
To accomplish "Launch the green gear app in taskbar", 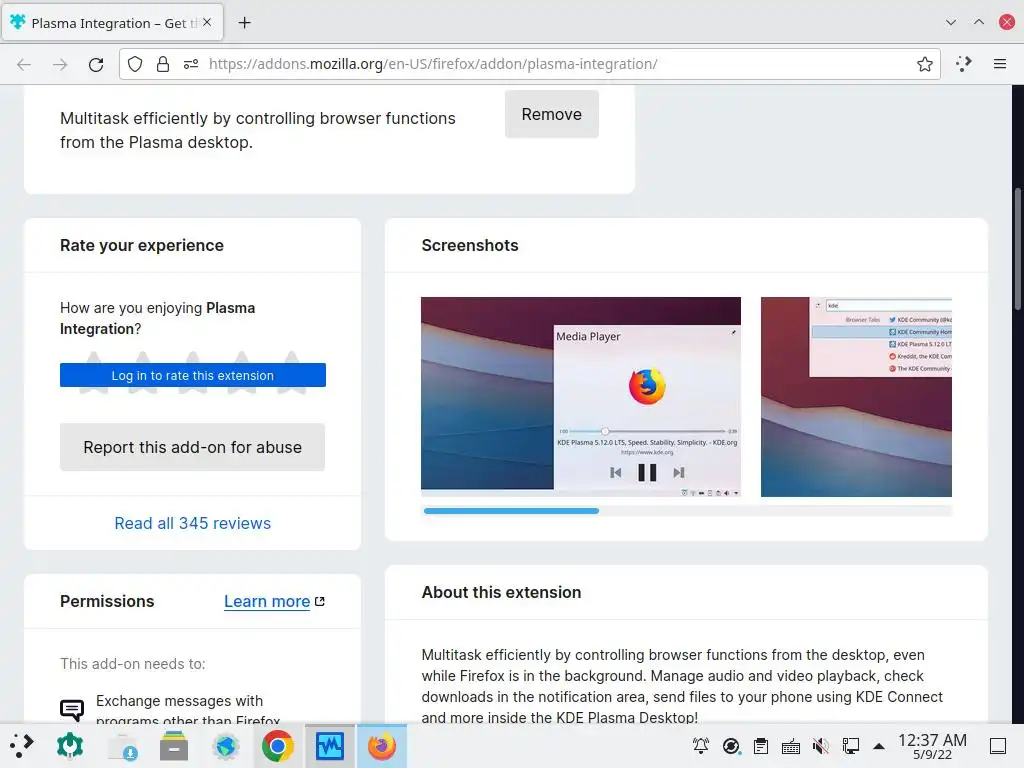I will point(70,746).
